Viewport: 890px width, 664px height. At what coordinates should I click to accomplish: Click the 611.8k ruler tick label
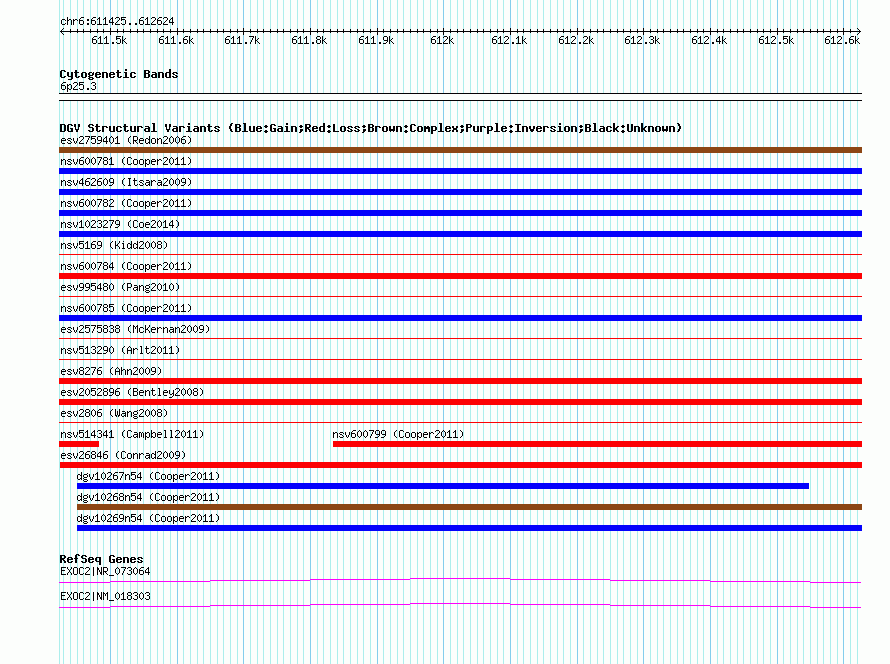[309, 40]
